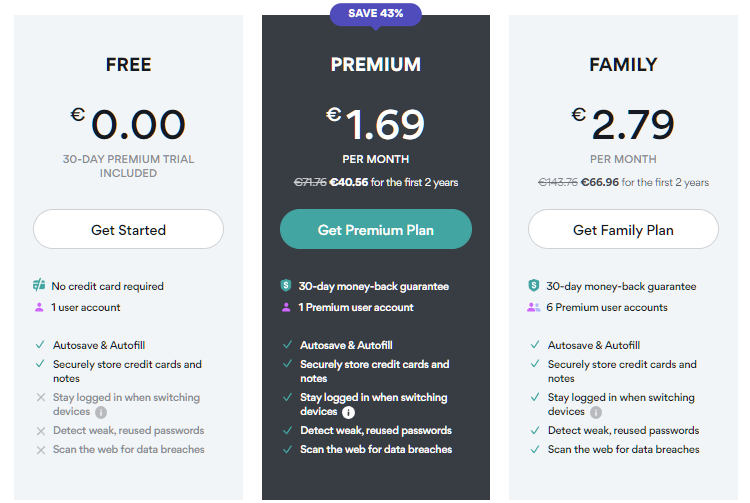Image resolution: width=750 pixels, height=503 pixels.
Task: Choose the Get Family Plan button
Action: pyautogui.click(x=623, y=229)
